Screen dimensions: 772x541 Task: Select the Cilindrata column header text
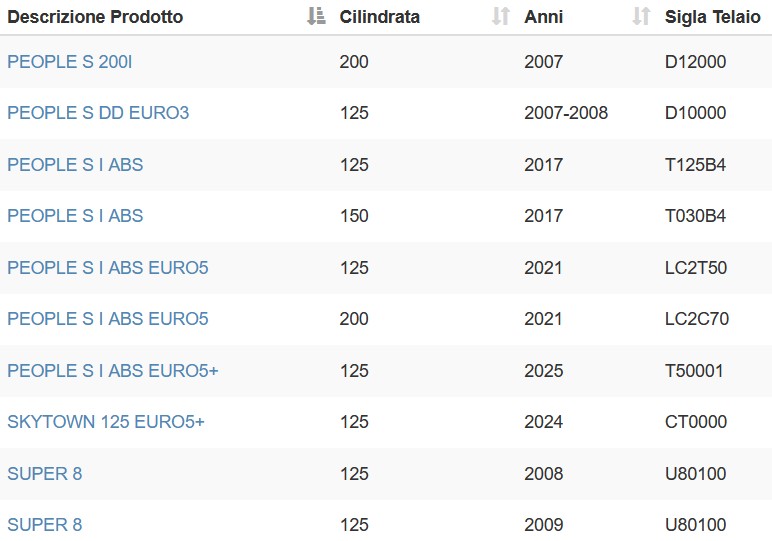tap(380, 17)
